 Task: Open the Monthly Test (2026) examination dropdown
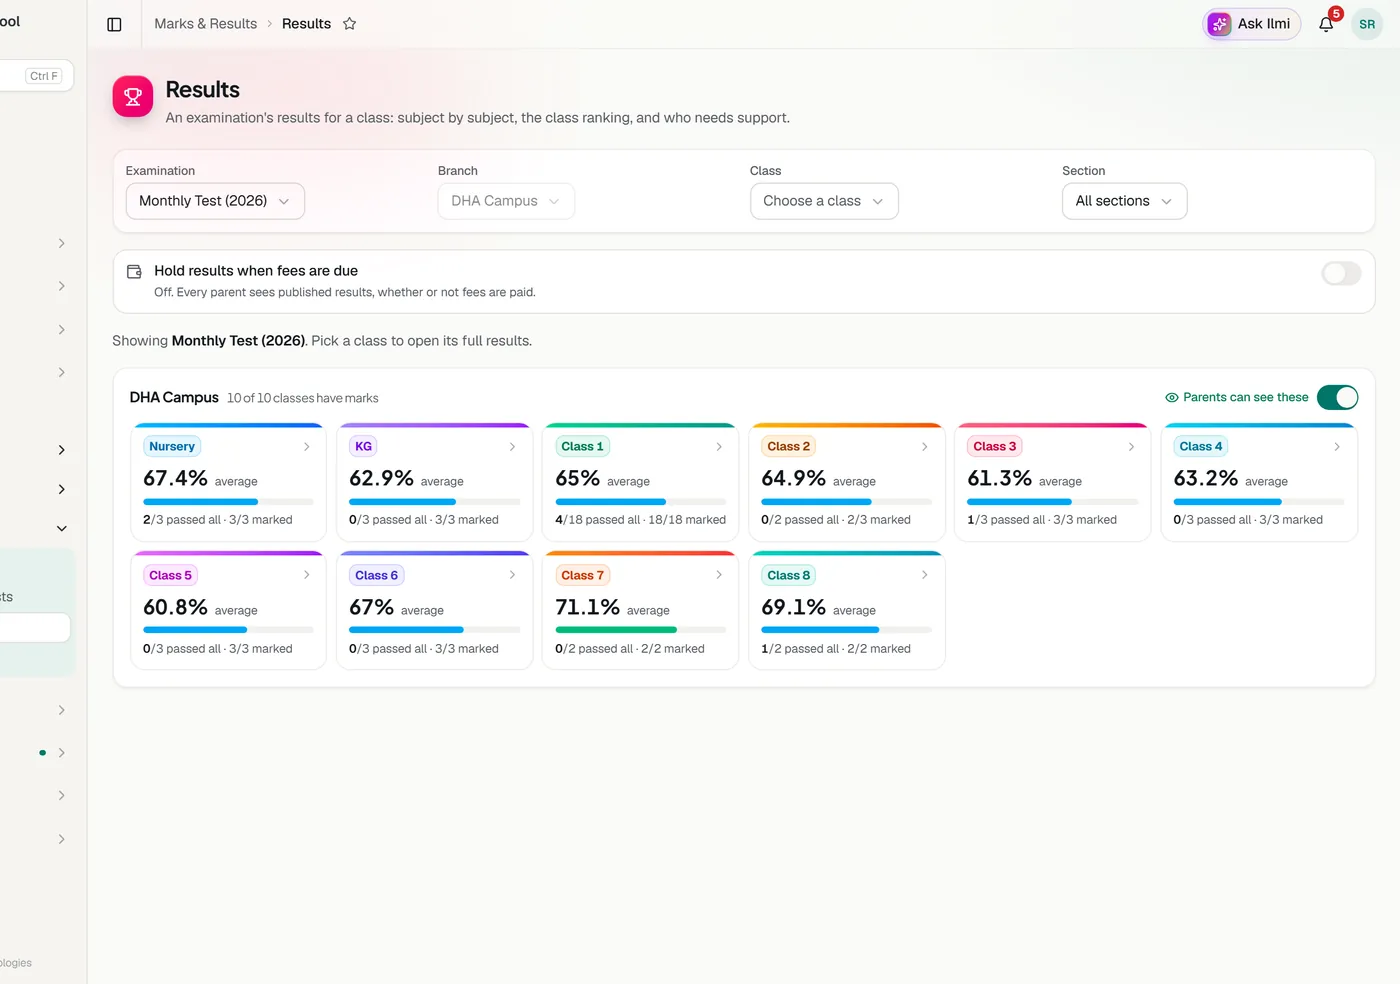point(215,201)
